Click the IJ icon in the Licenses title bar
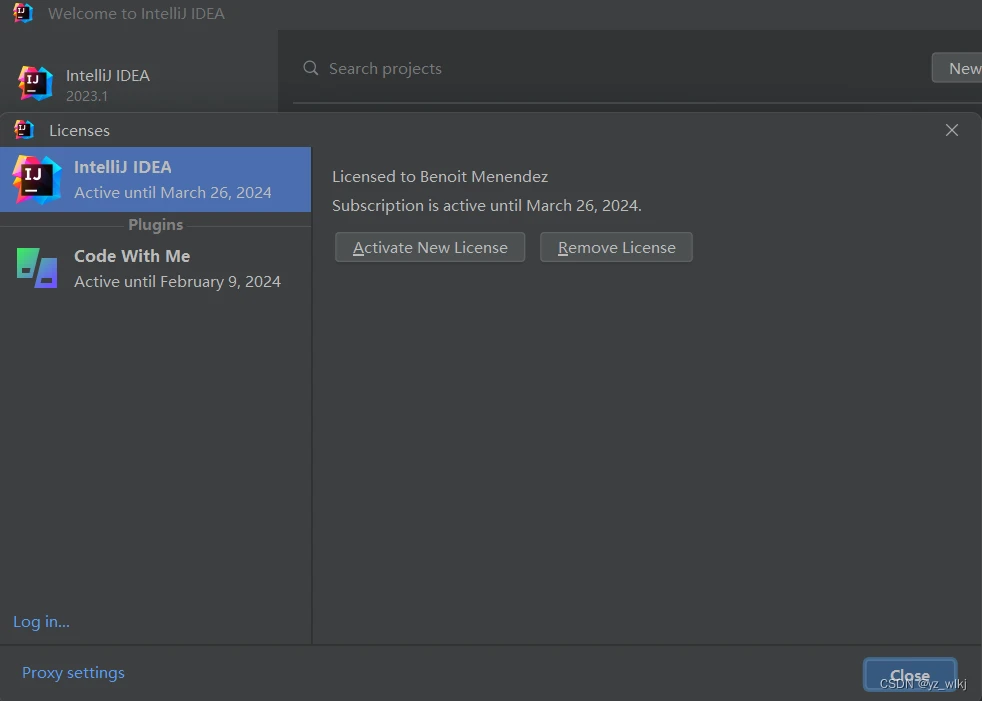This screenshot has height=701, width=982. click(24, 130)
